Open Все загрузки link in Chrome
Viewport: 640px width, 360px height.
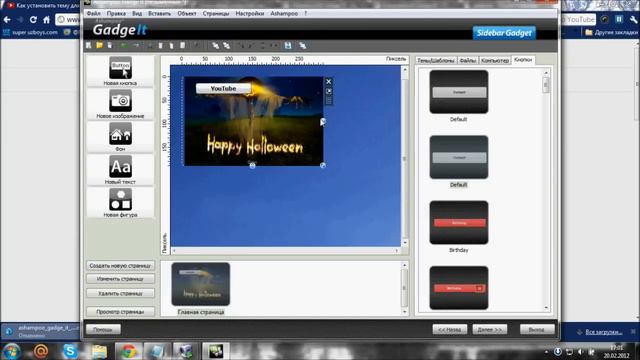[604, 332]
